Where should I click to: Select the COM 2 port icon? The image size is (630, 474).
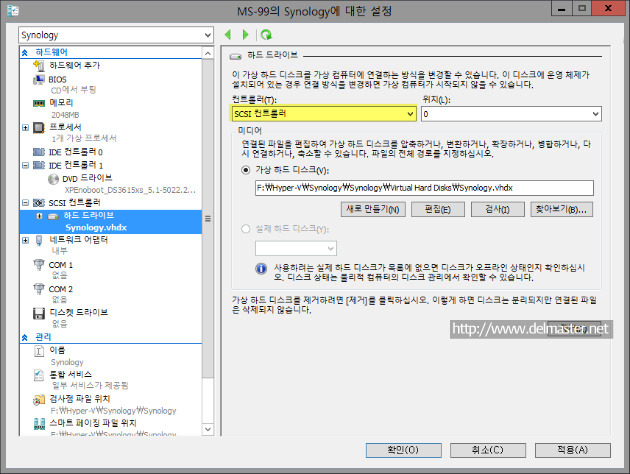pos(39,289)
